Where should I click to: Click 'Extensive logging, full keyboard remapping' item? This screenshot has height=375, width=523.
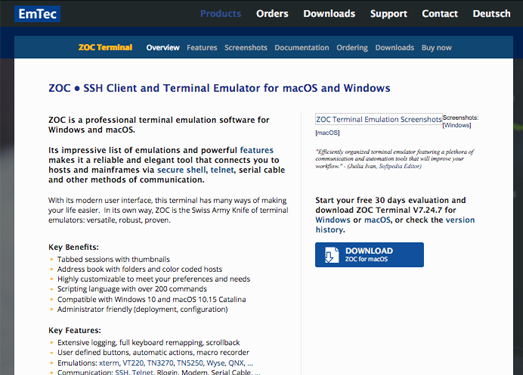[149, 343]
